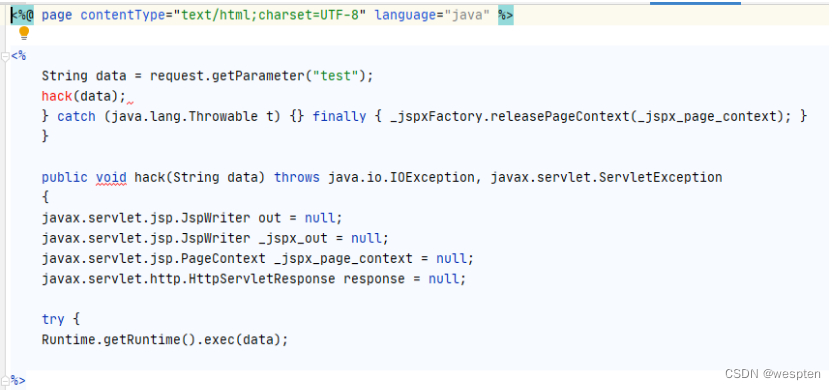Click 'page' keyword in the directive

tap(57, 15)
